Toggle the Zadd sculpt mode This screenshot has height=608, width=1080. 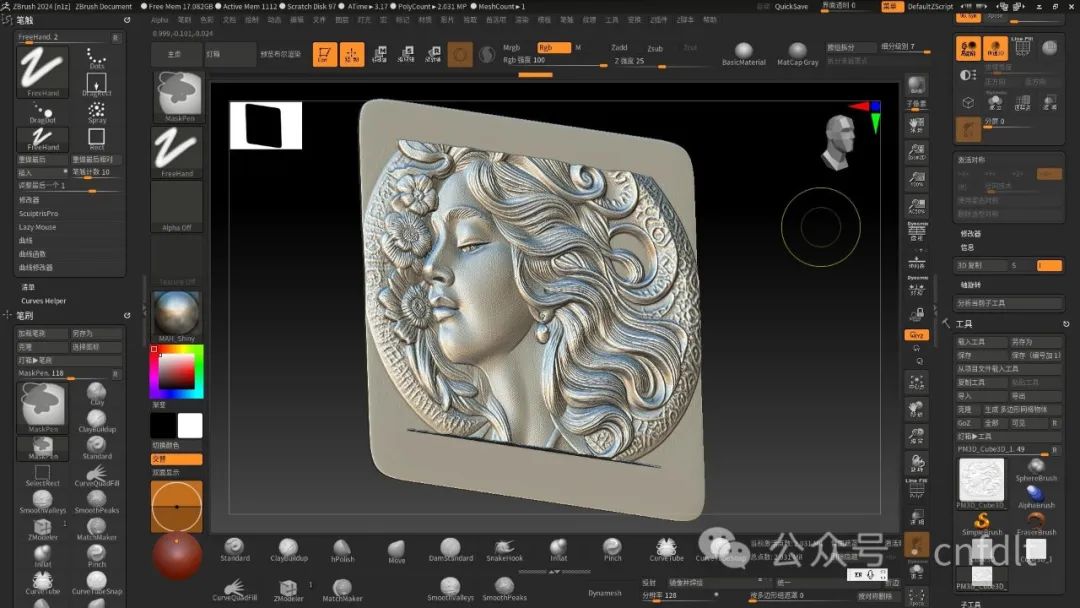point(619,48)
